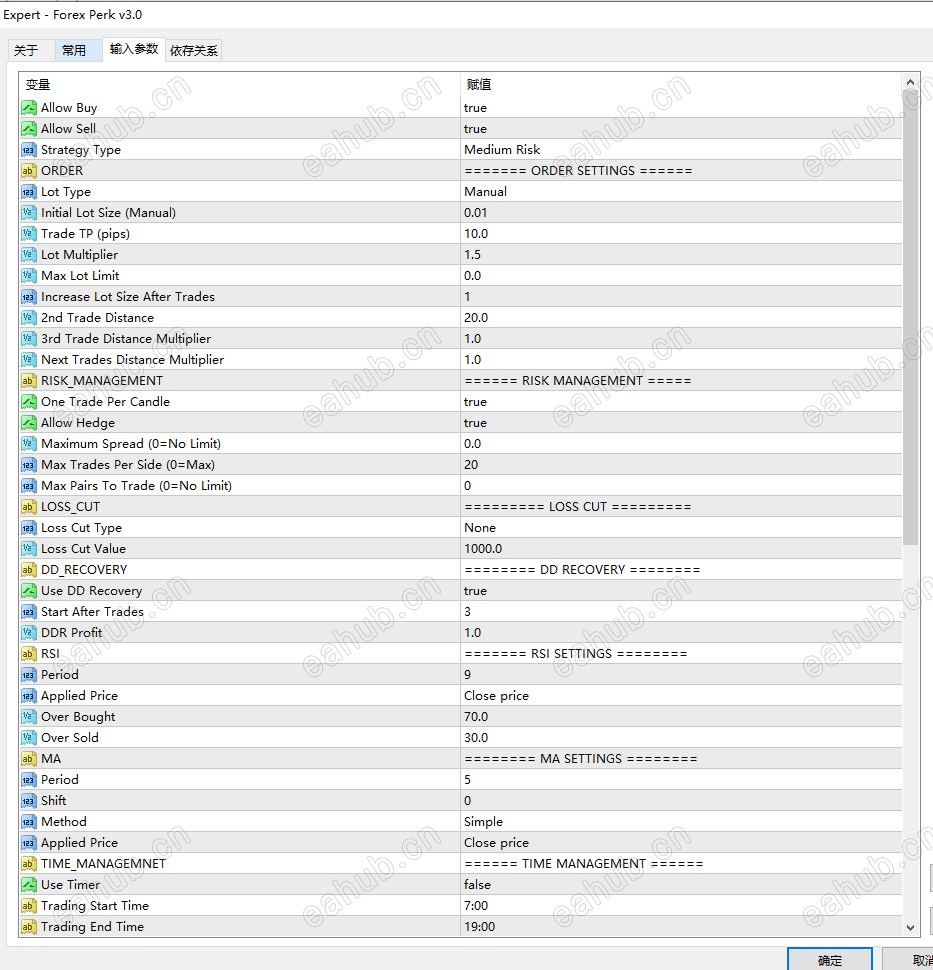Click the 变量 column header
933x970 pixels.
pyautogui.click(x=240, y=85)
